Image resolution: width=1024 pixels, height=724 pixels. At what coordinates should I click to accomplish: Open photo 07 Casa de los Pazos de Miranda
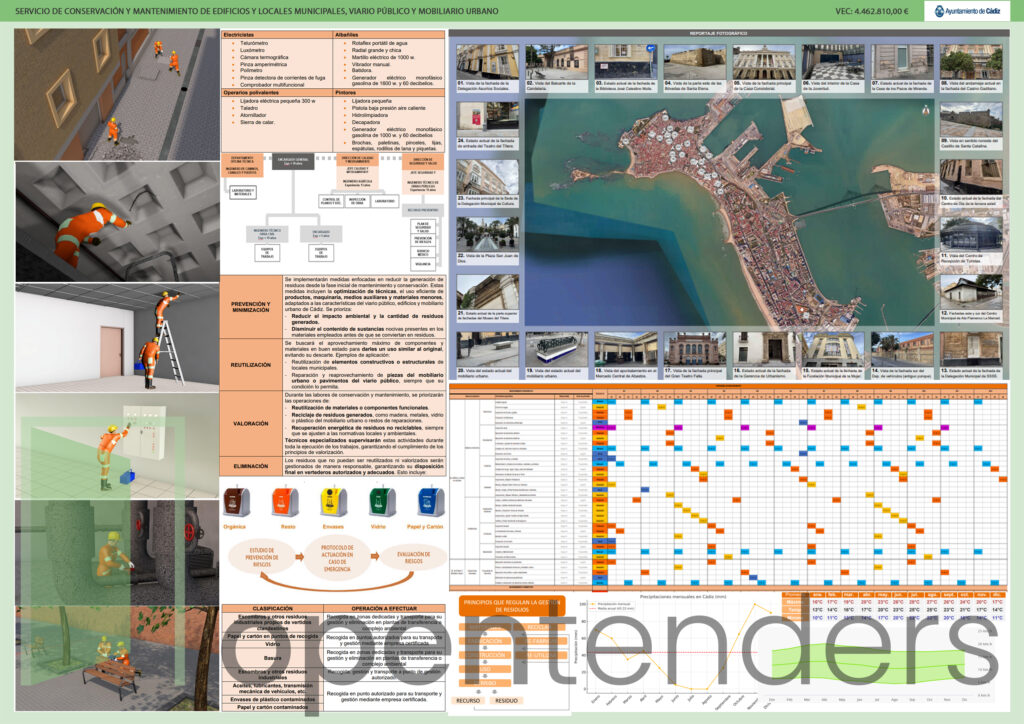pos(902,62)
